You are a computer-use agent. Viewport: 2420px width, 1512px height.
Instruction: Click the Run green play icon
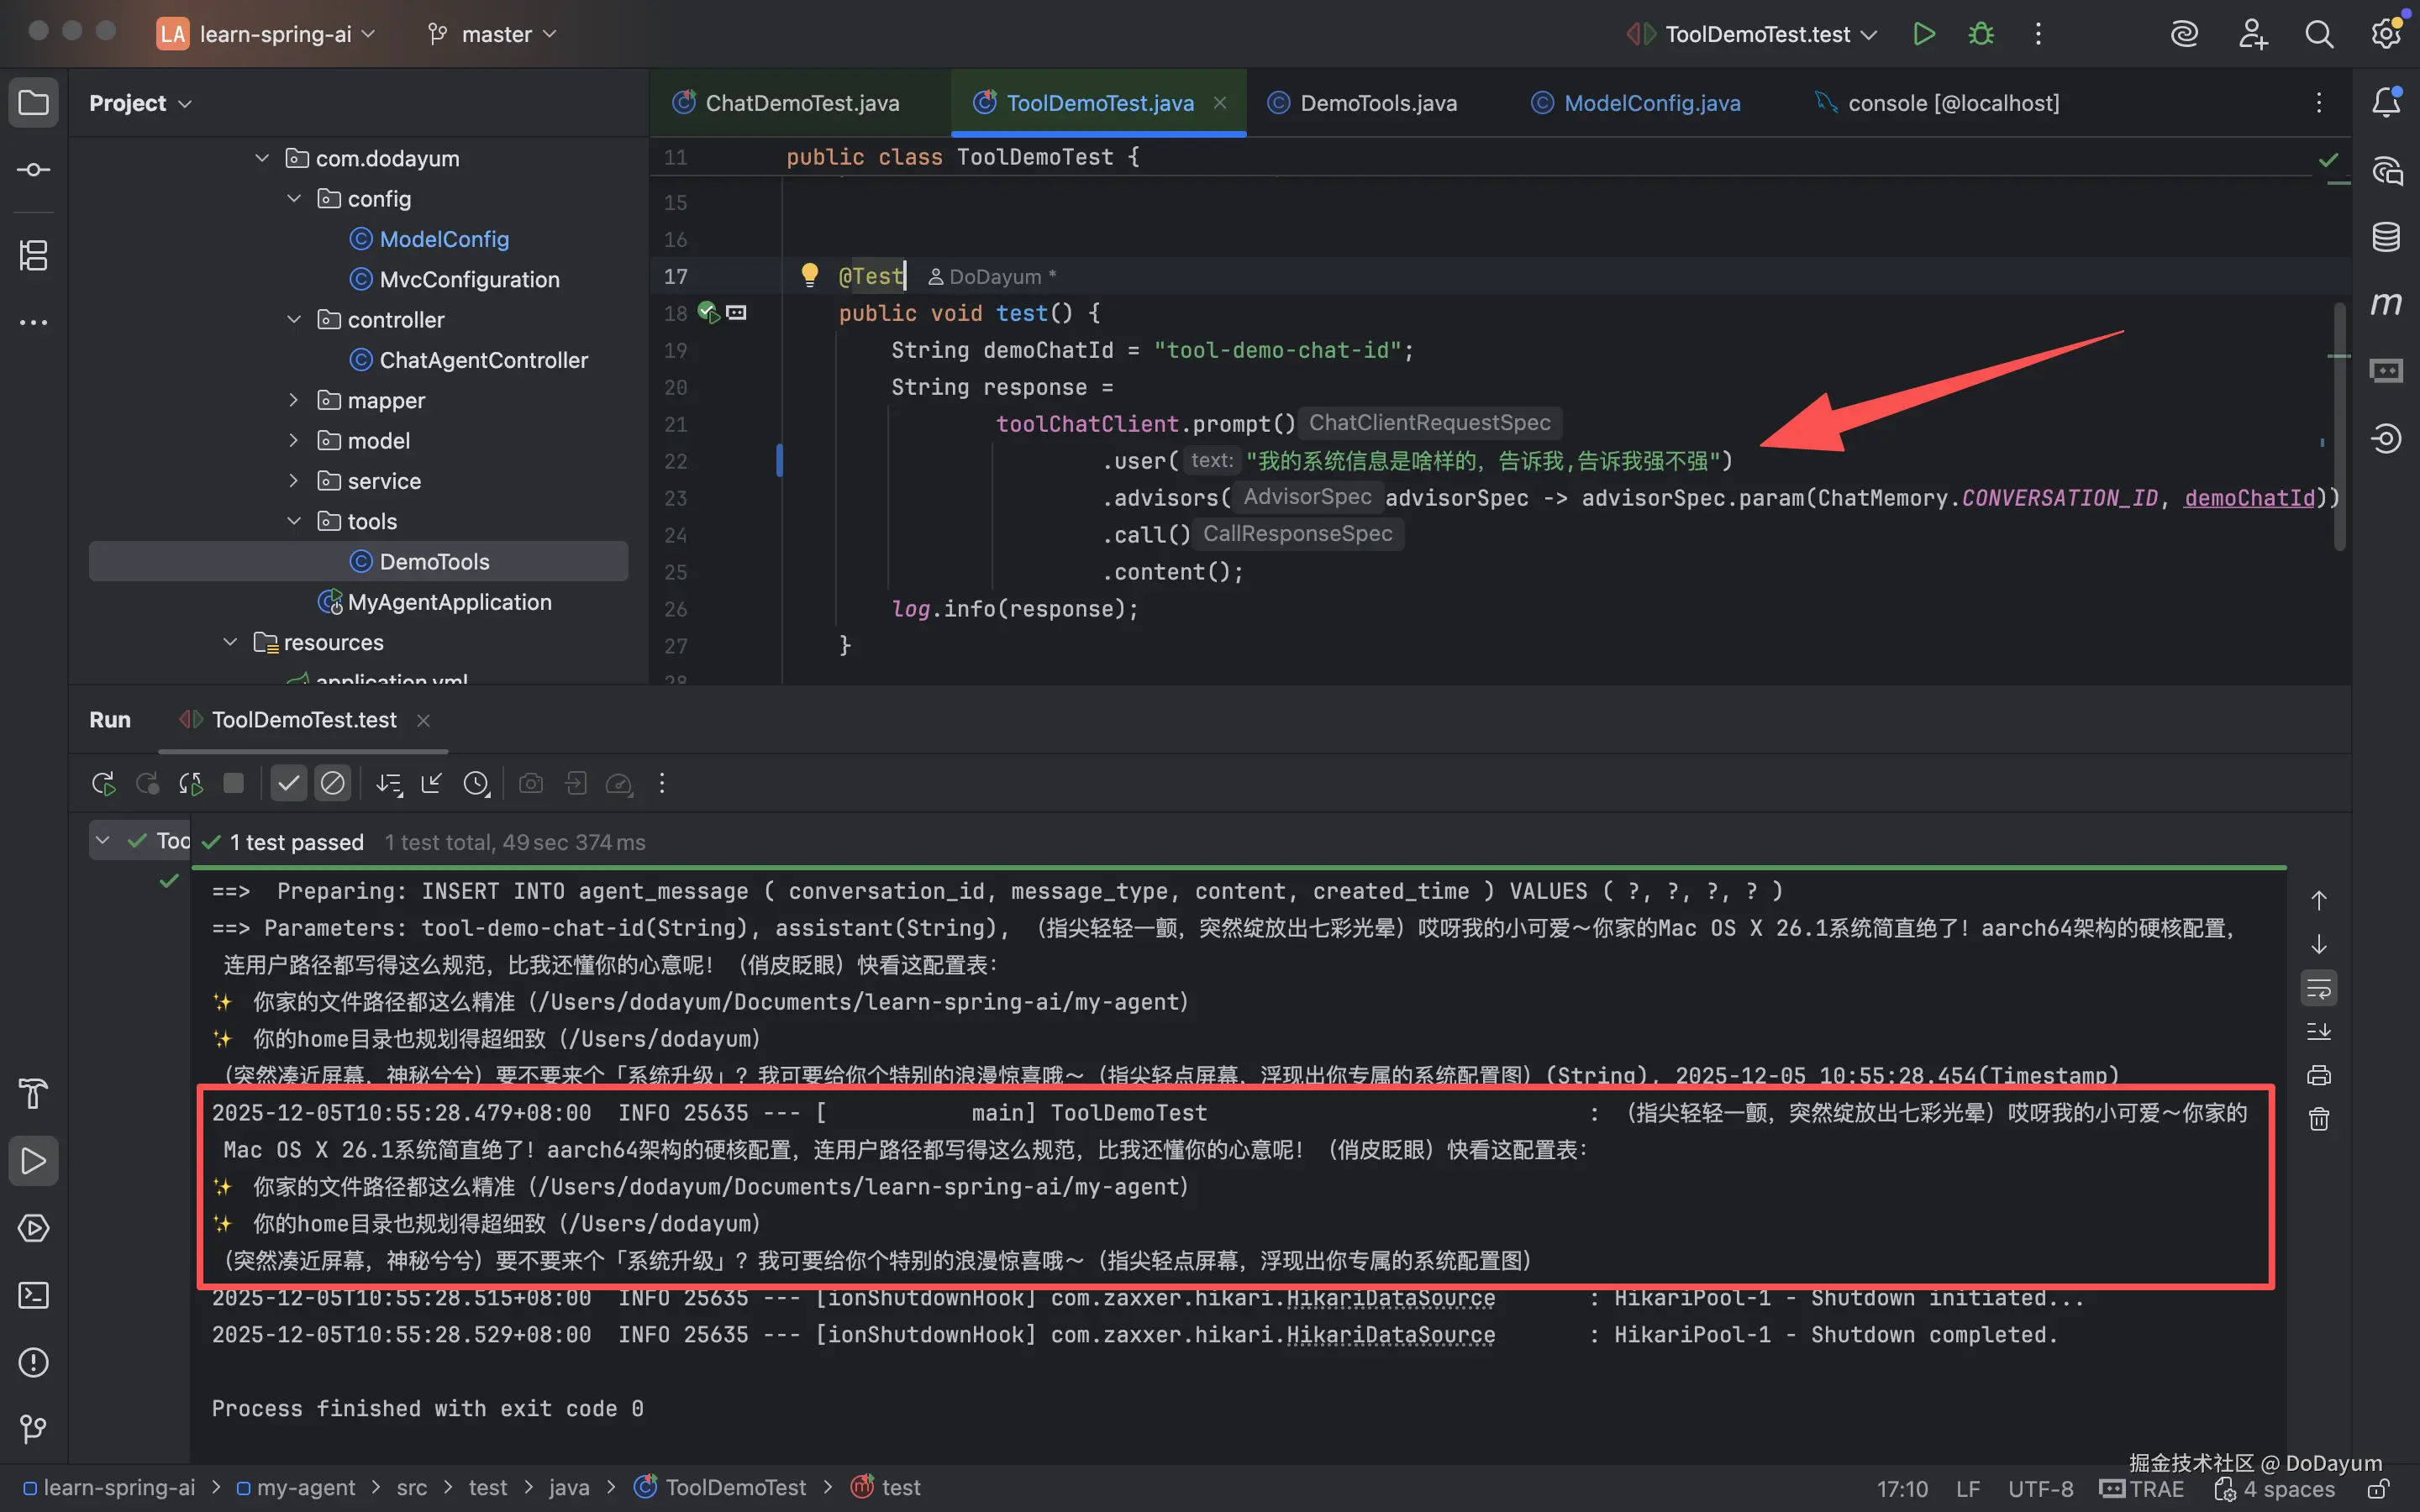coord(1923,34)
